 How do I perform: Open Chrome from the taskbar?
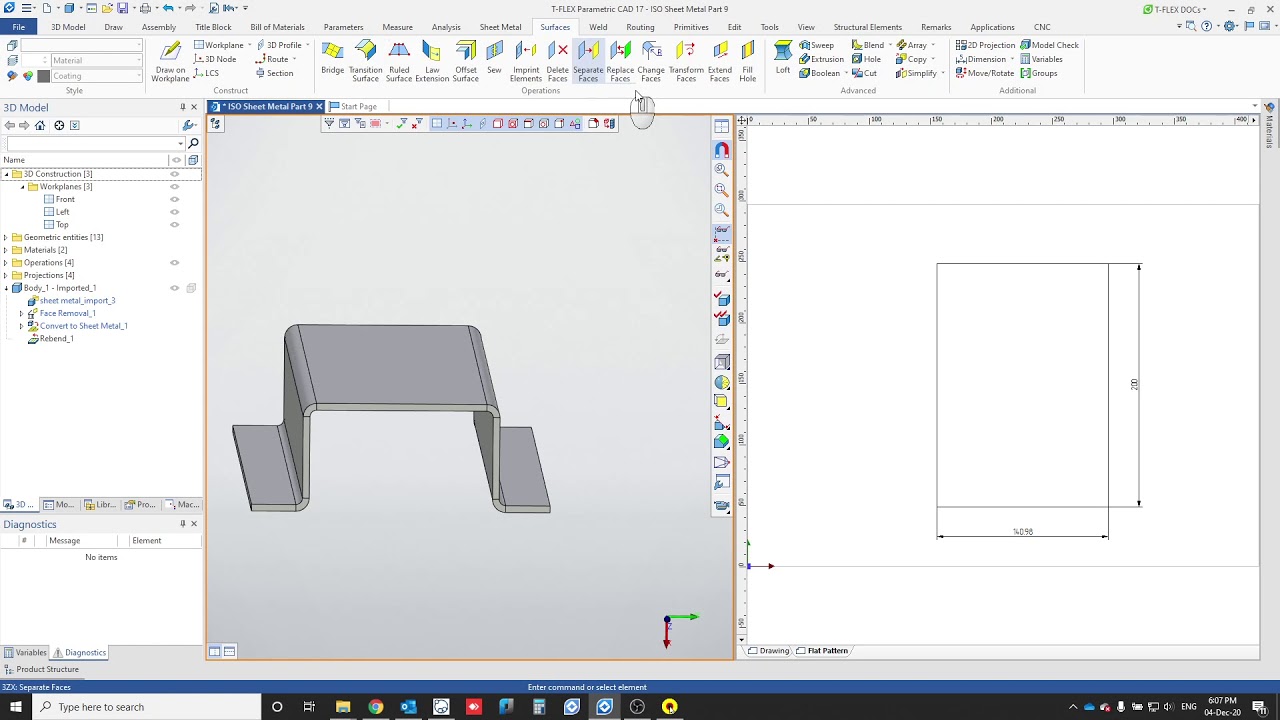tap(375, 707)
